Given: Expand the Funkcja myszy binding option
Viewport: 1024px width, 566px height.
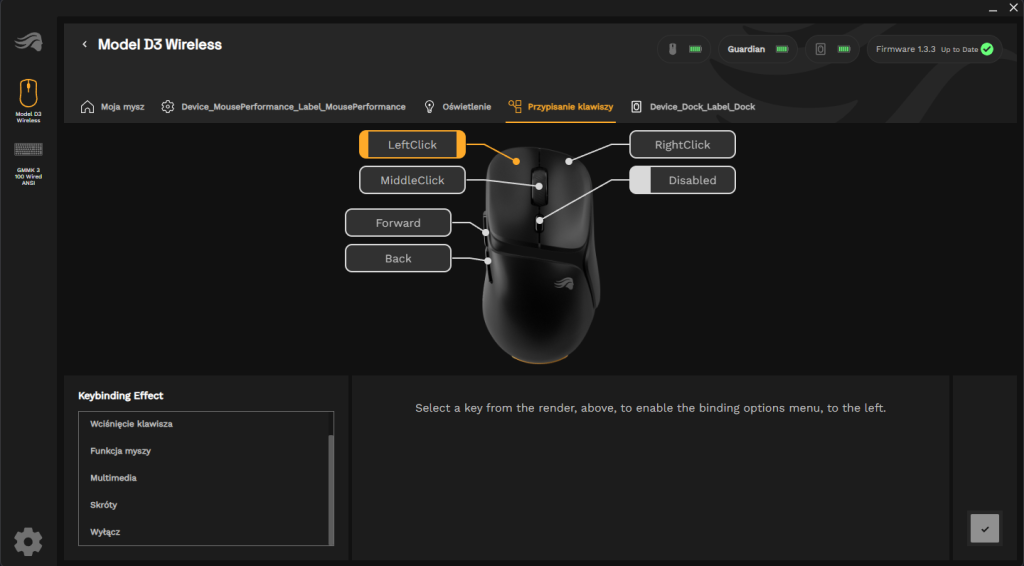Looking at the screenshot, I should click(120, 451).
